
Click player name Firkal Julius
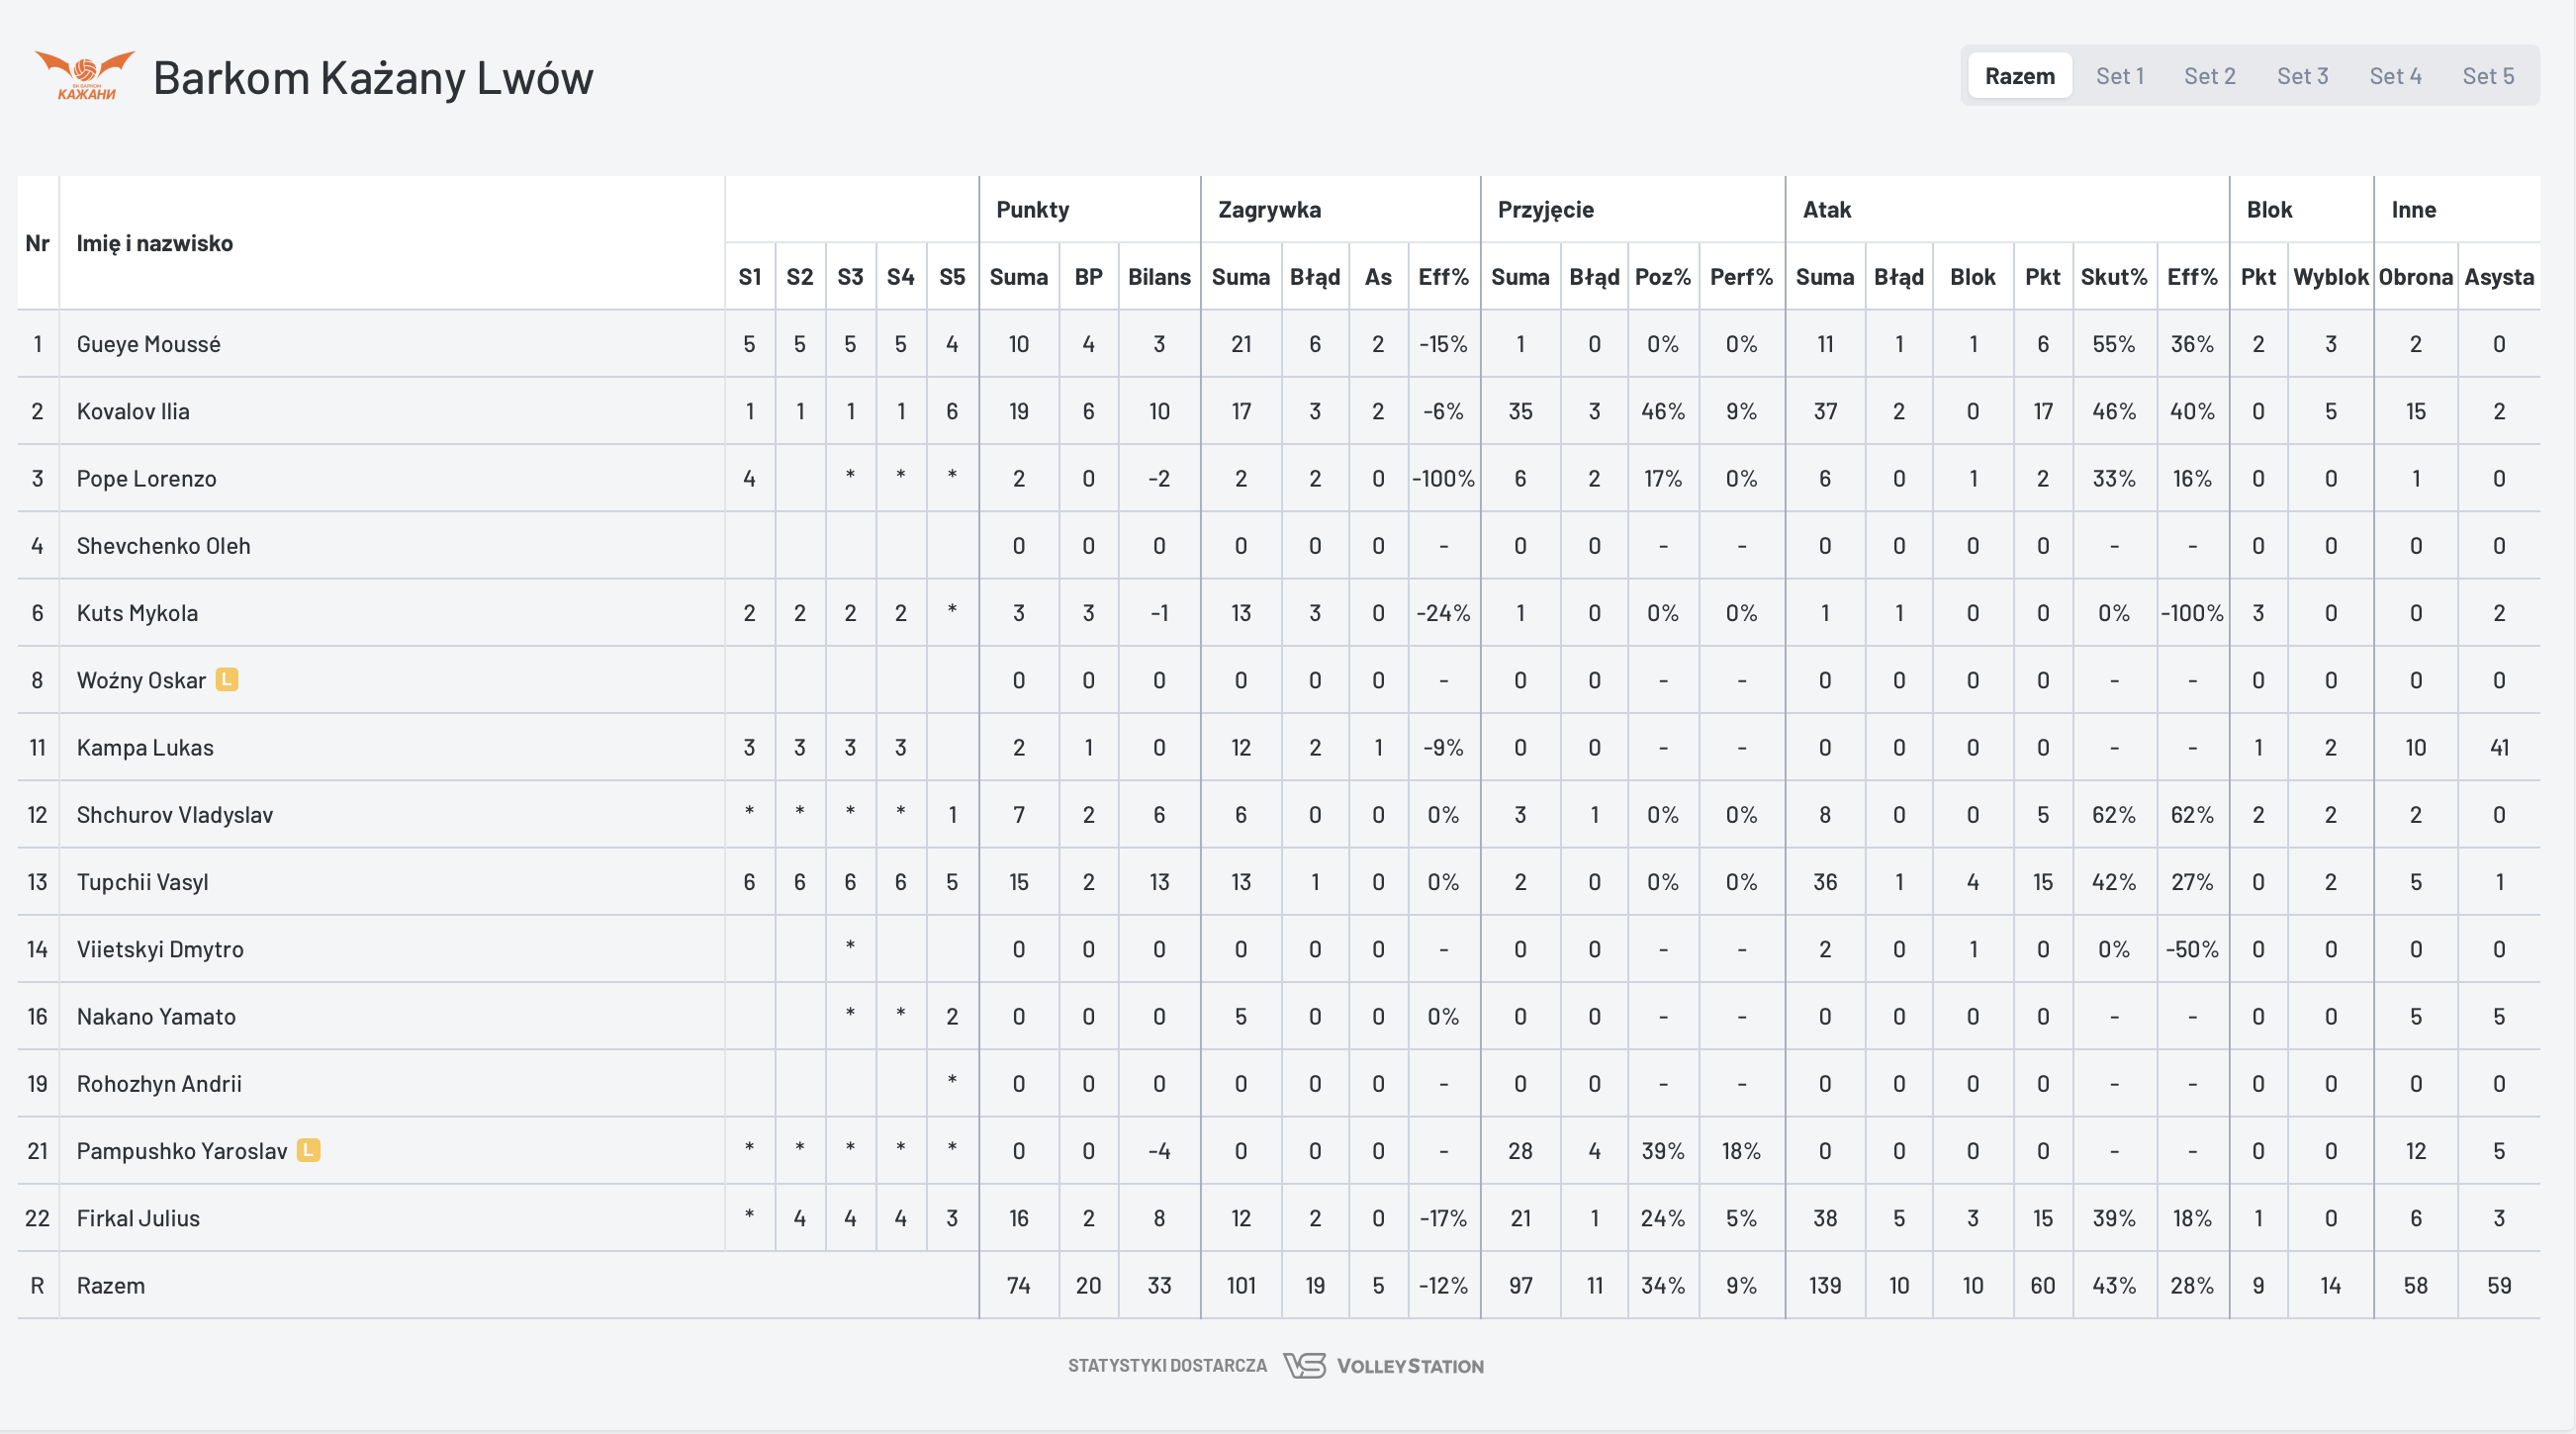138,1218
